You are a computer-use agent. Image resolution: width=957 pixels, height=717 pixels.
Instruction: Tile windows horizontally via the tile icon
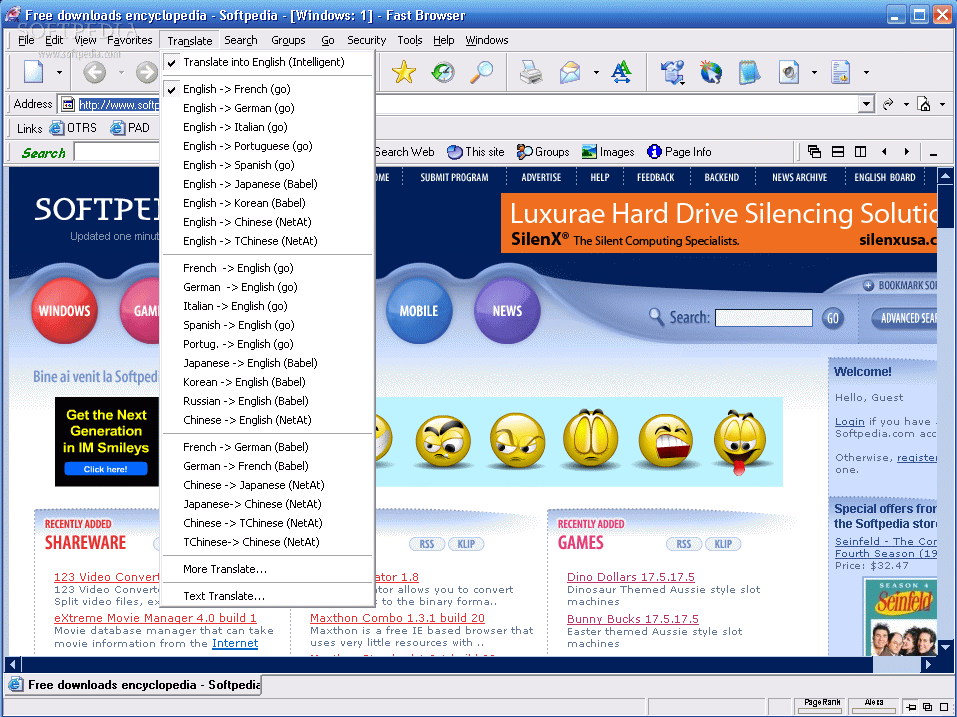tap(838, 149)
